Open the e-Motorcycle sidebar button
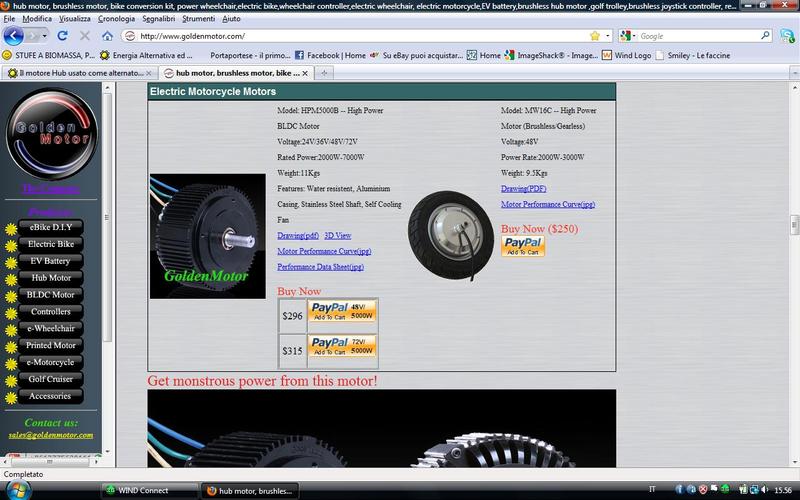 click(x=51, y=362)
